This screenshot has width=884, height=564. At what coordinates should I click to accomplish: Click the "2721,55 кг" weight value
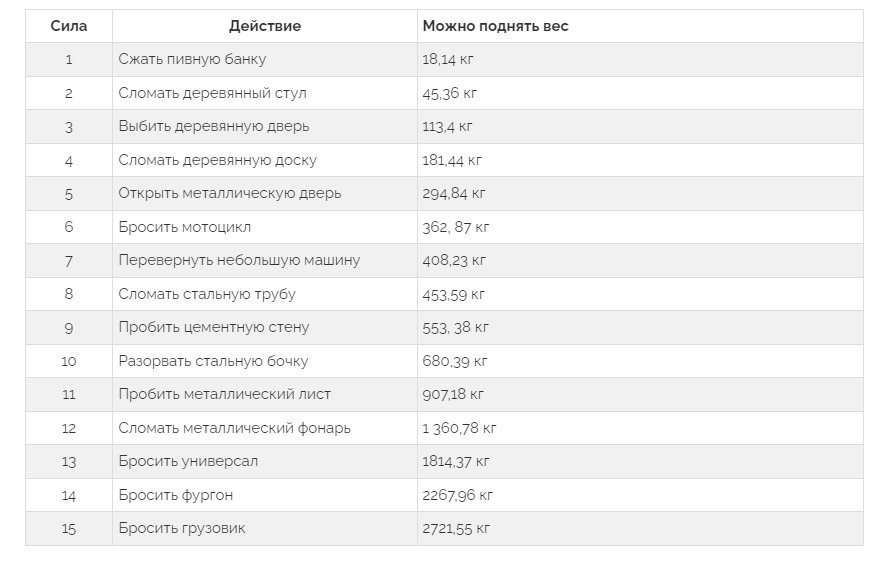[x=456, y=528]
